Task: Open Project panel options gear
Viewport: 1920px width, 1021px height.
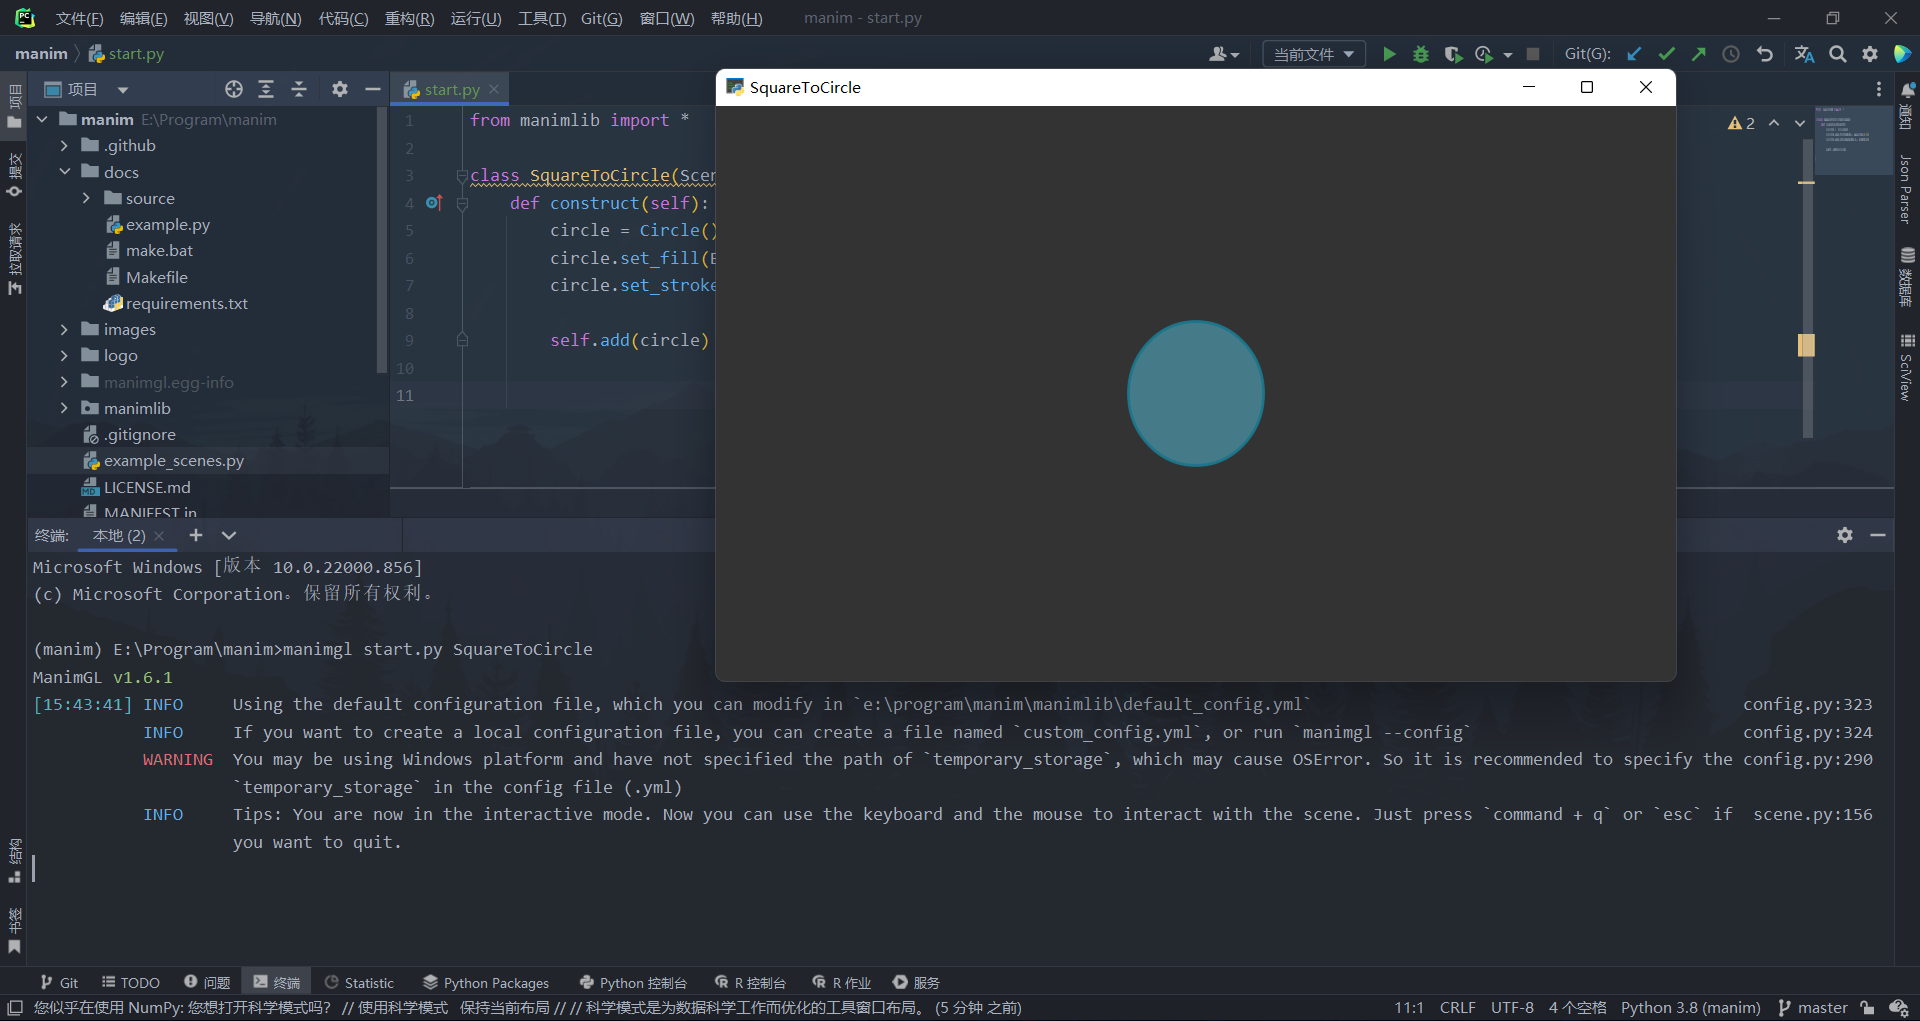Action: click(x=340, y=89)
